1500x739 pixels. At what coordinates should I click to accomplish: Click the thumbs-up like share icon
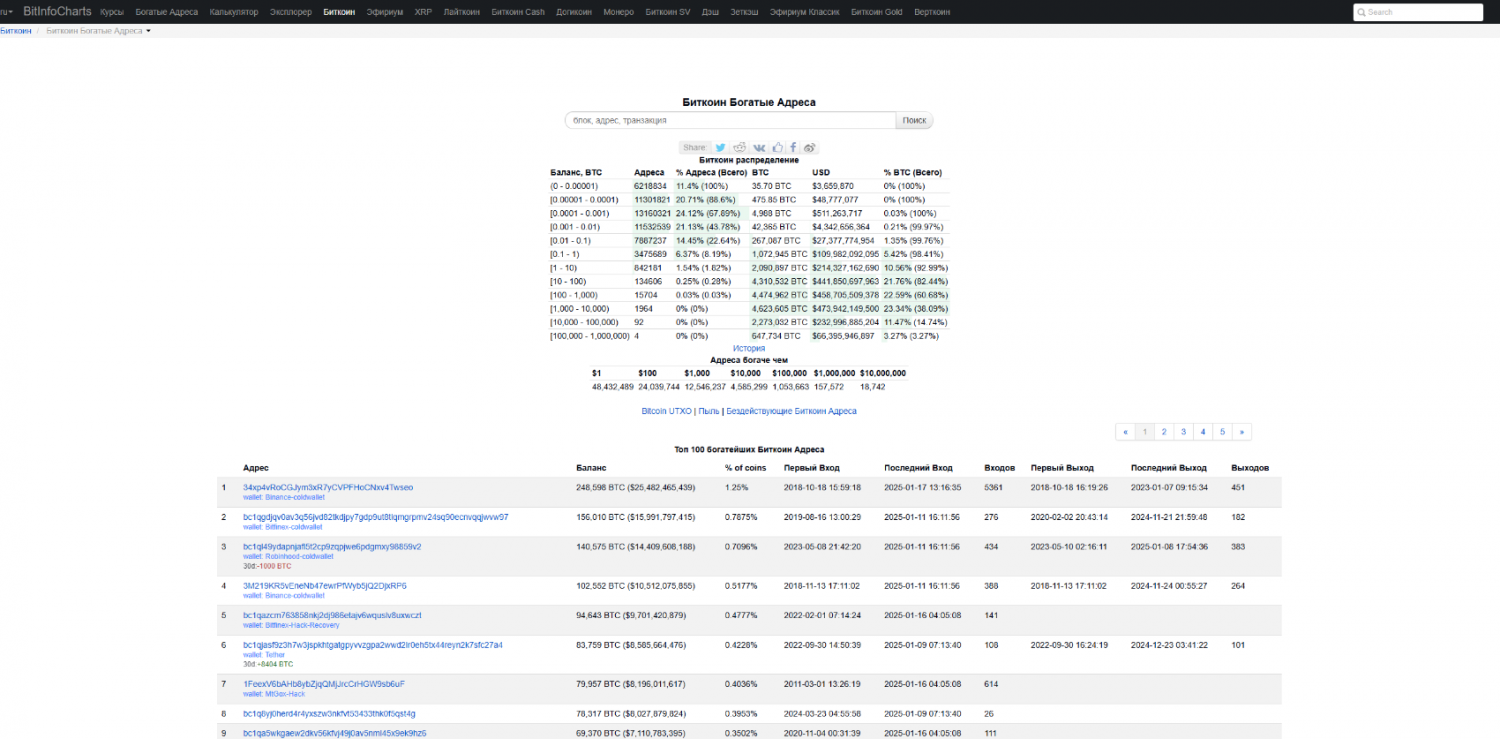pos(777,148)
